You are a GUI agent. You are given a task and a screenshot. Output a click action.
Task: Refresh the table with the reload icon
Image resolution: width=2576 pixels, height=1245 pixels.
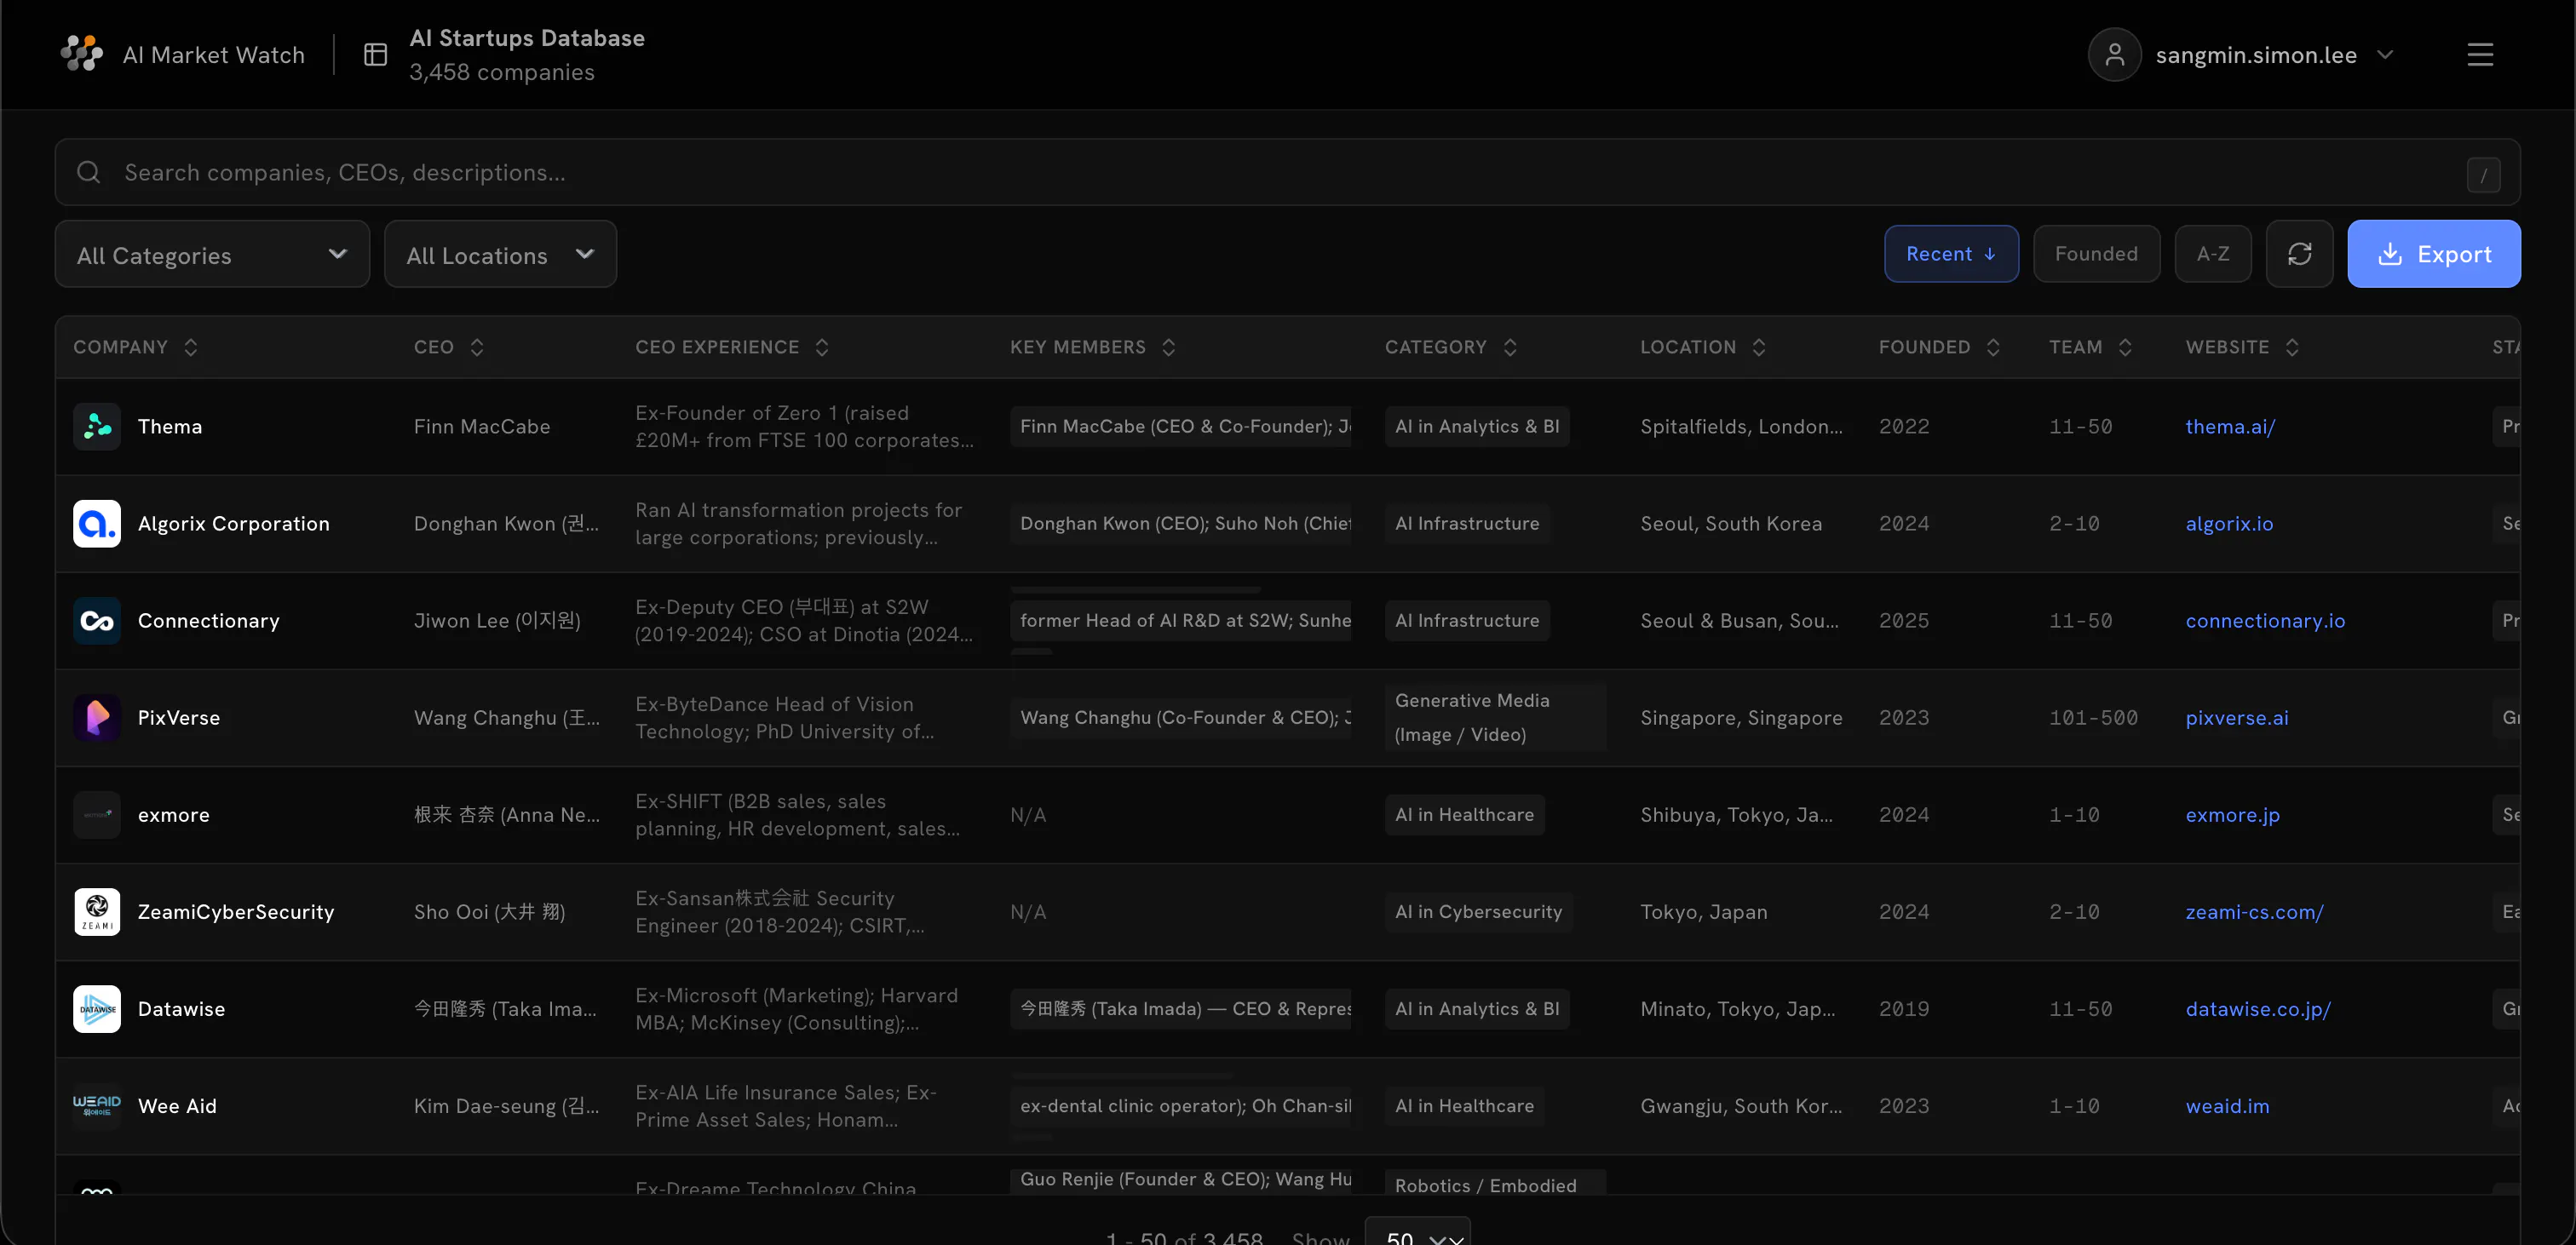[x=2299, y=254]
